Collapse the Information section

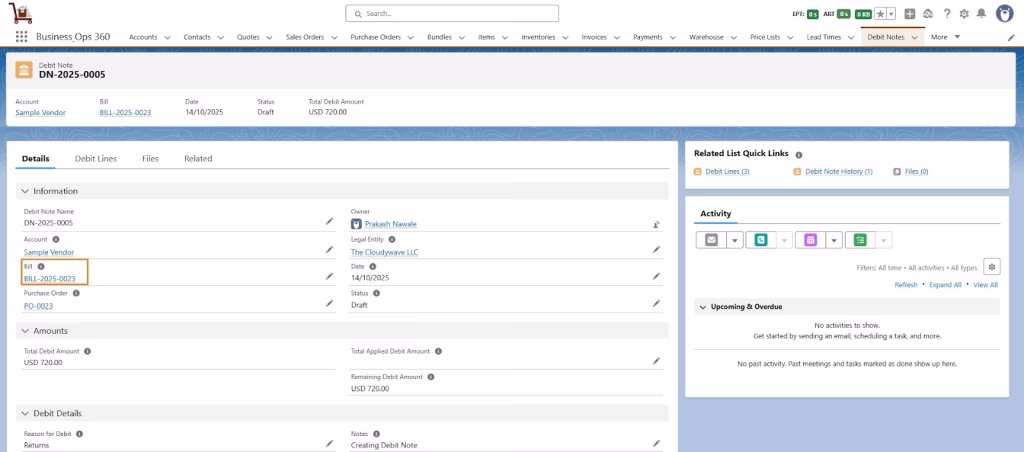25,191
